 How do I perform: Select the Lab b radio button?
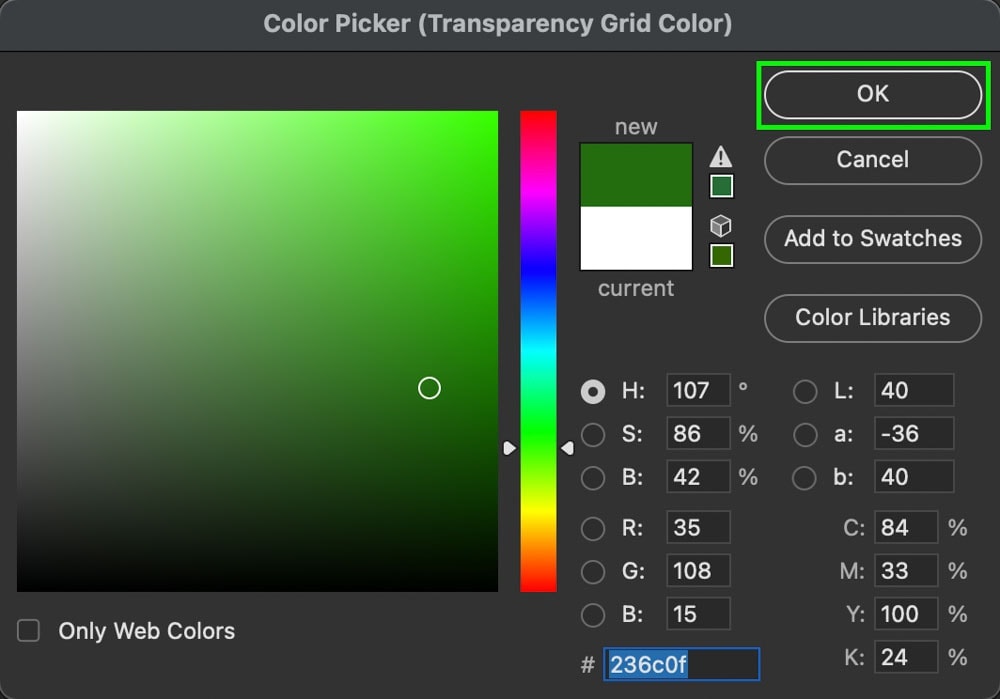coord(805,478)
